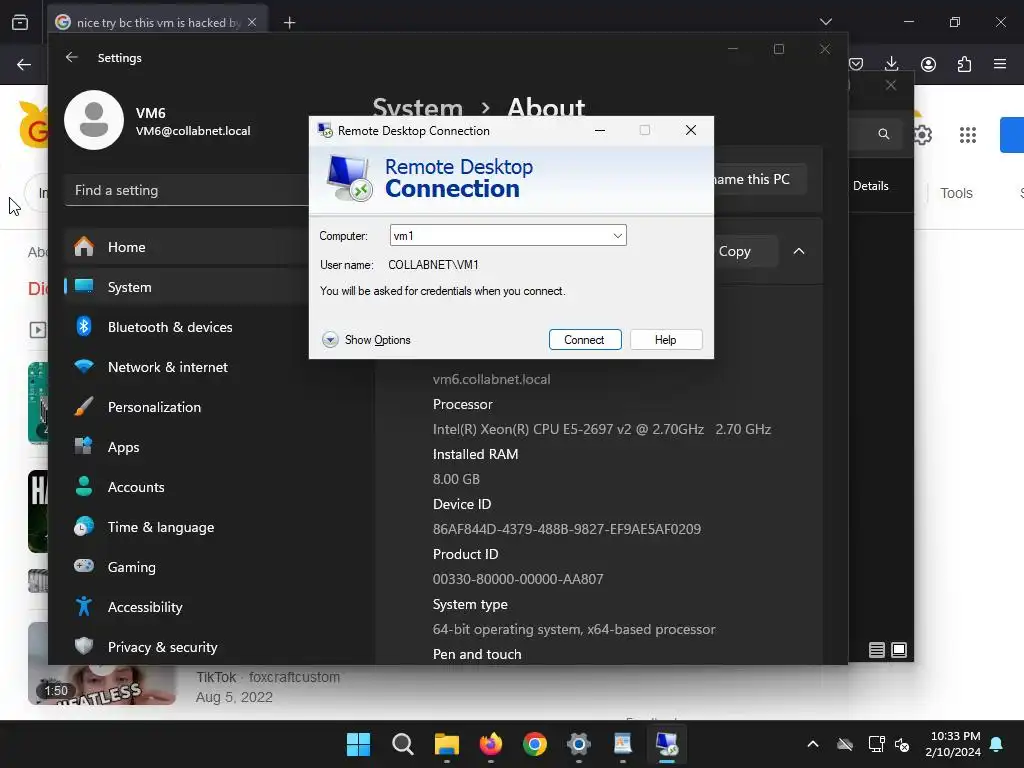Click taskbar clock showing 10:33 PM
This screenshot has height=768, width=1024.
pos(953,744)
